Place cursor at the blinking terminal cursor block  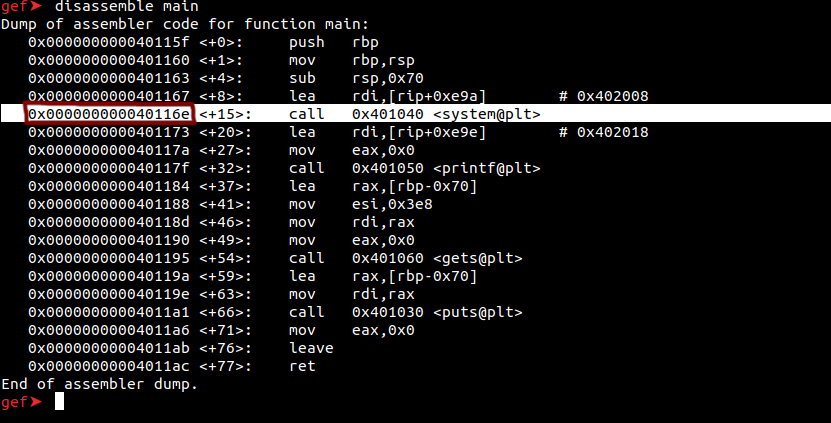59,401
